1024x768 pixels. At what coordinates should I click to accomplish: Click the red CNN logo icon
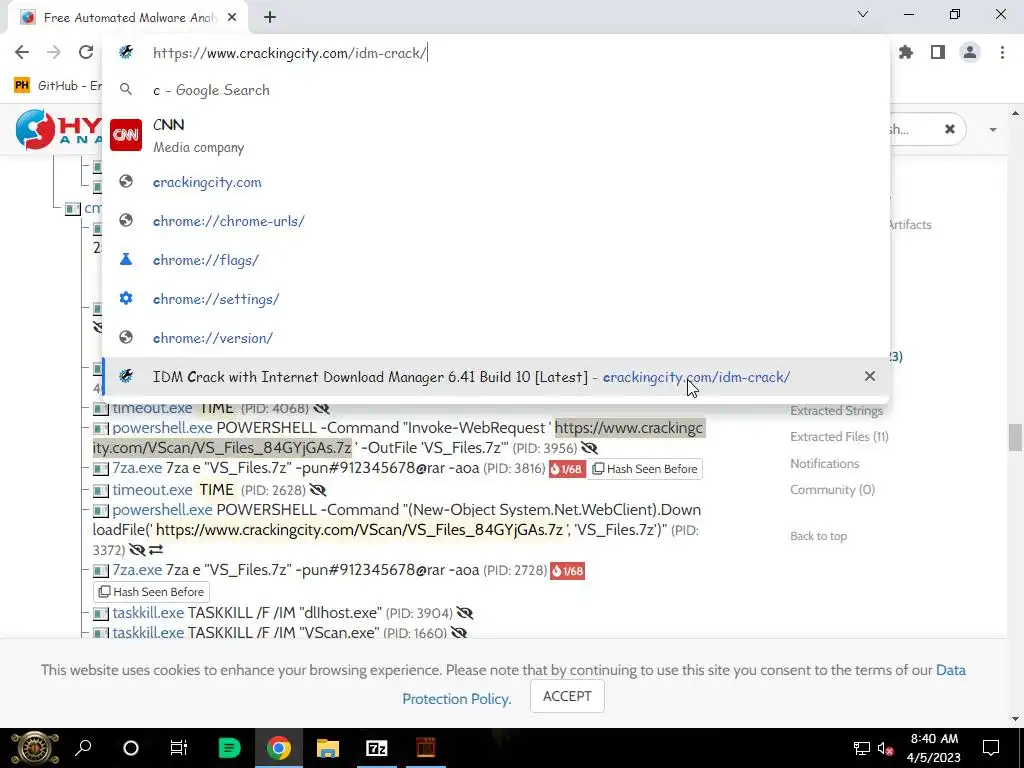tap(126, 135)
